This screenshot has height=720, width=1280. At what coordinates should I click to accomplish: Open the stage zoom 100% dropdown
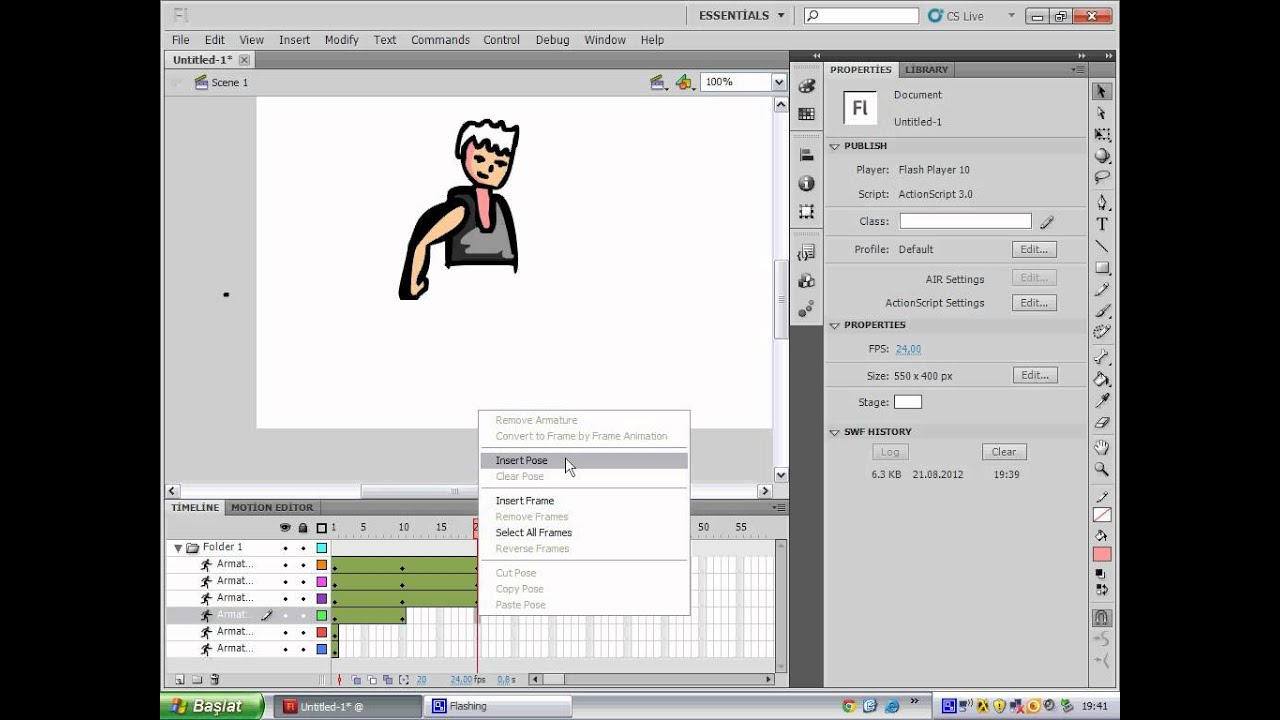click(x=778, y=82)
